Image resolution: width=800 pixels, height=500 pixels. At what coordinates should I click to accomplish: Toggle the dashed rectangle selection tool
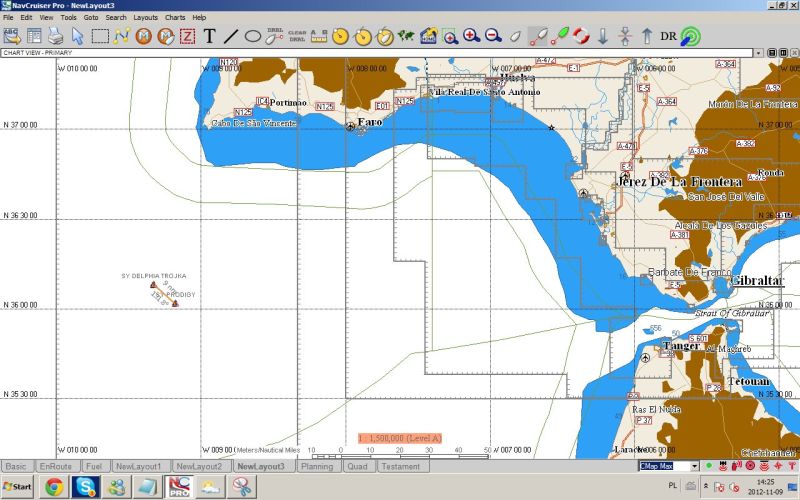100,36
